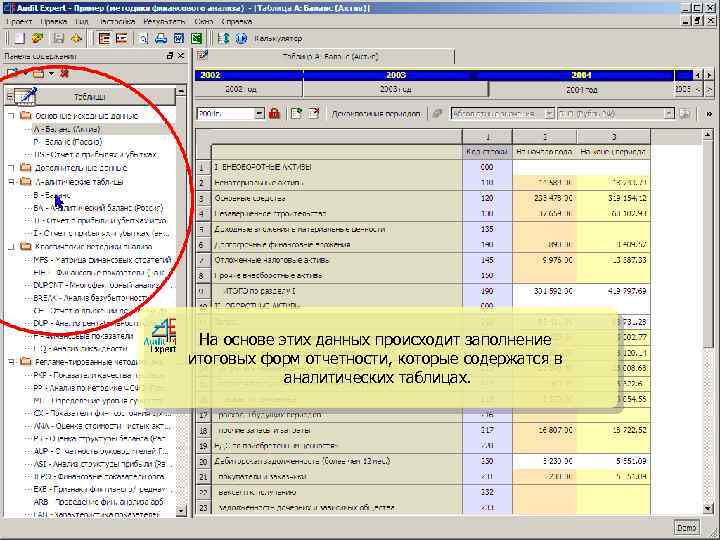Click the grayed icon after currency dropdown
The height and width of the screenshot is (540, 720).
tap(685, 113)
